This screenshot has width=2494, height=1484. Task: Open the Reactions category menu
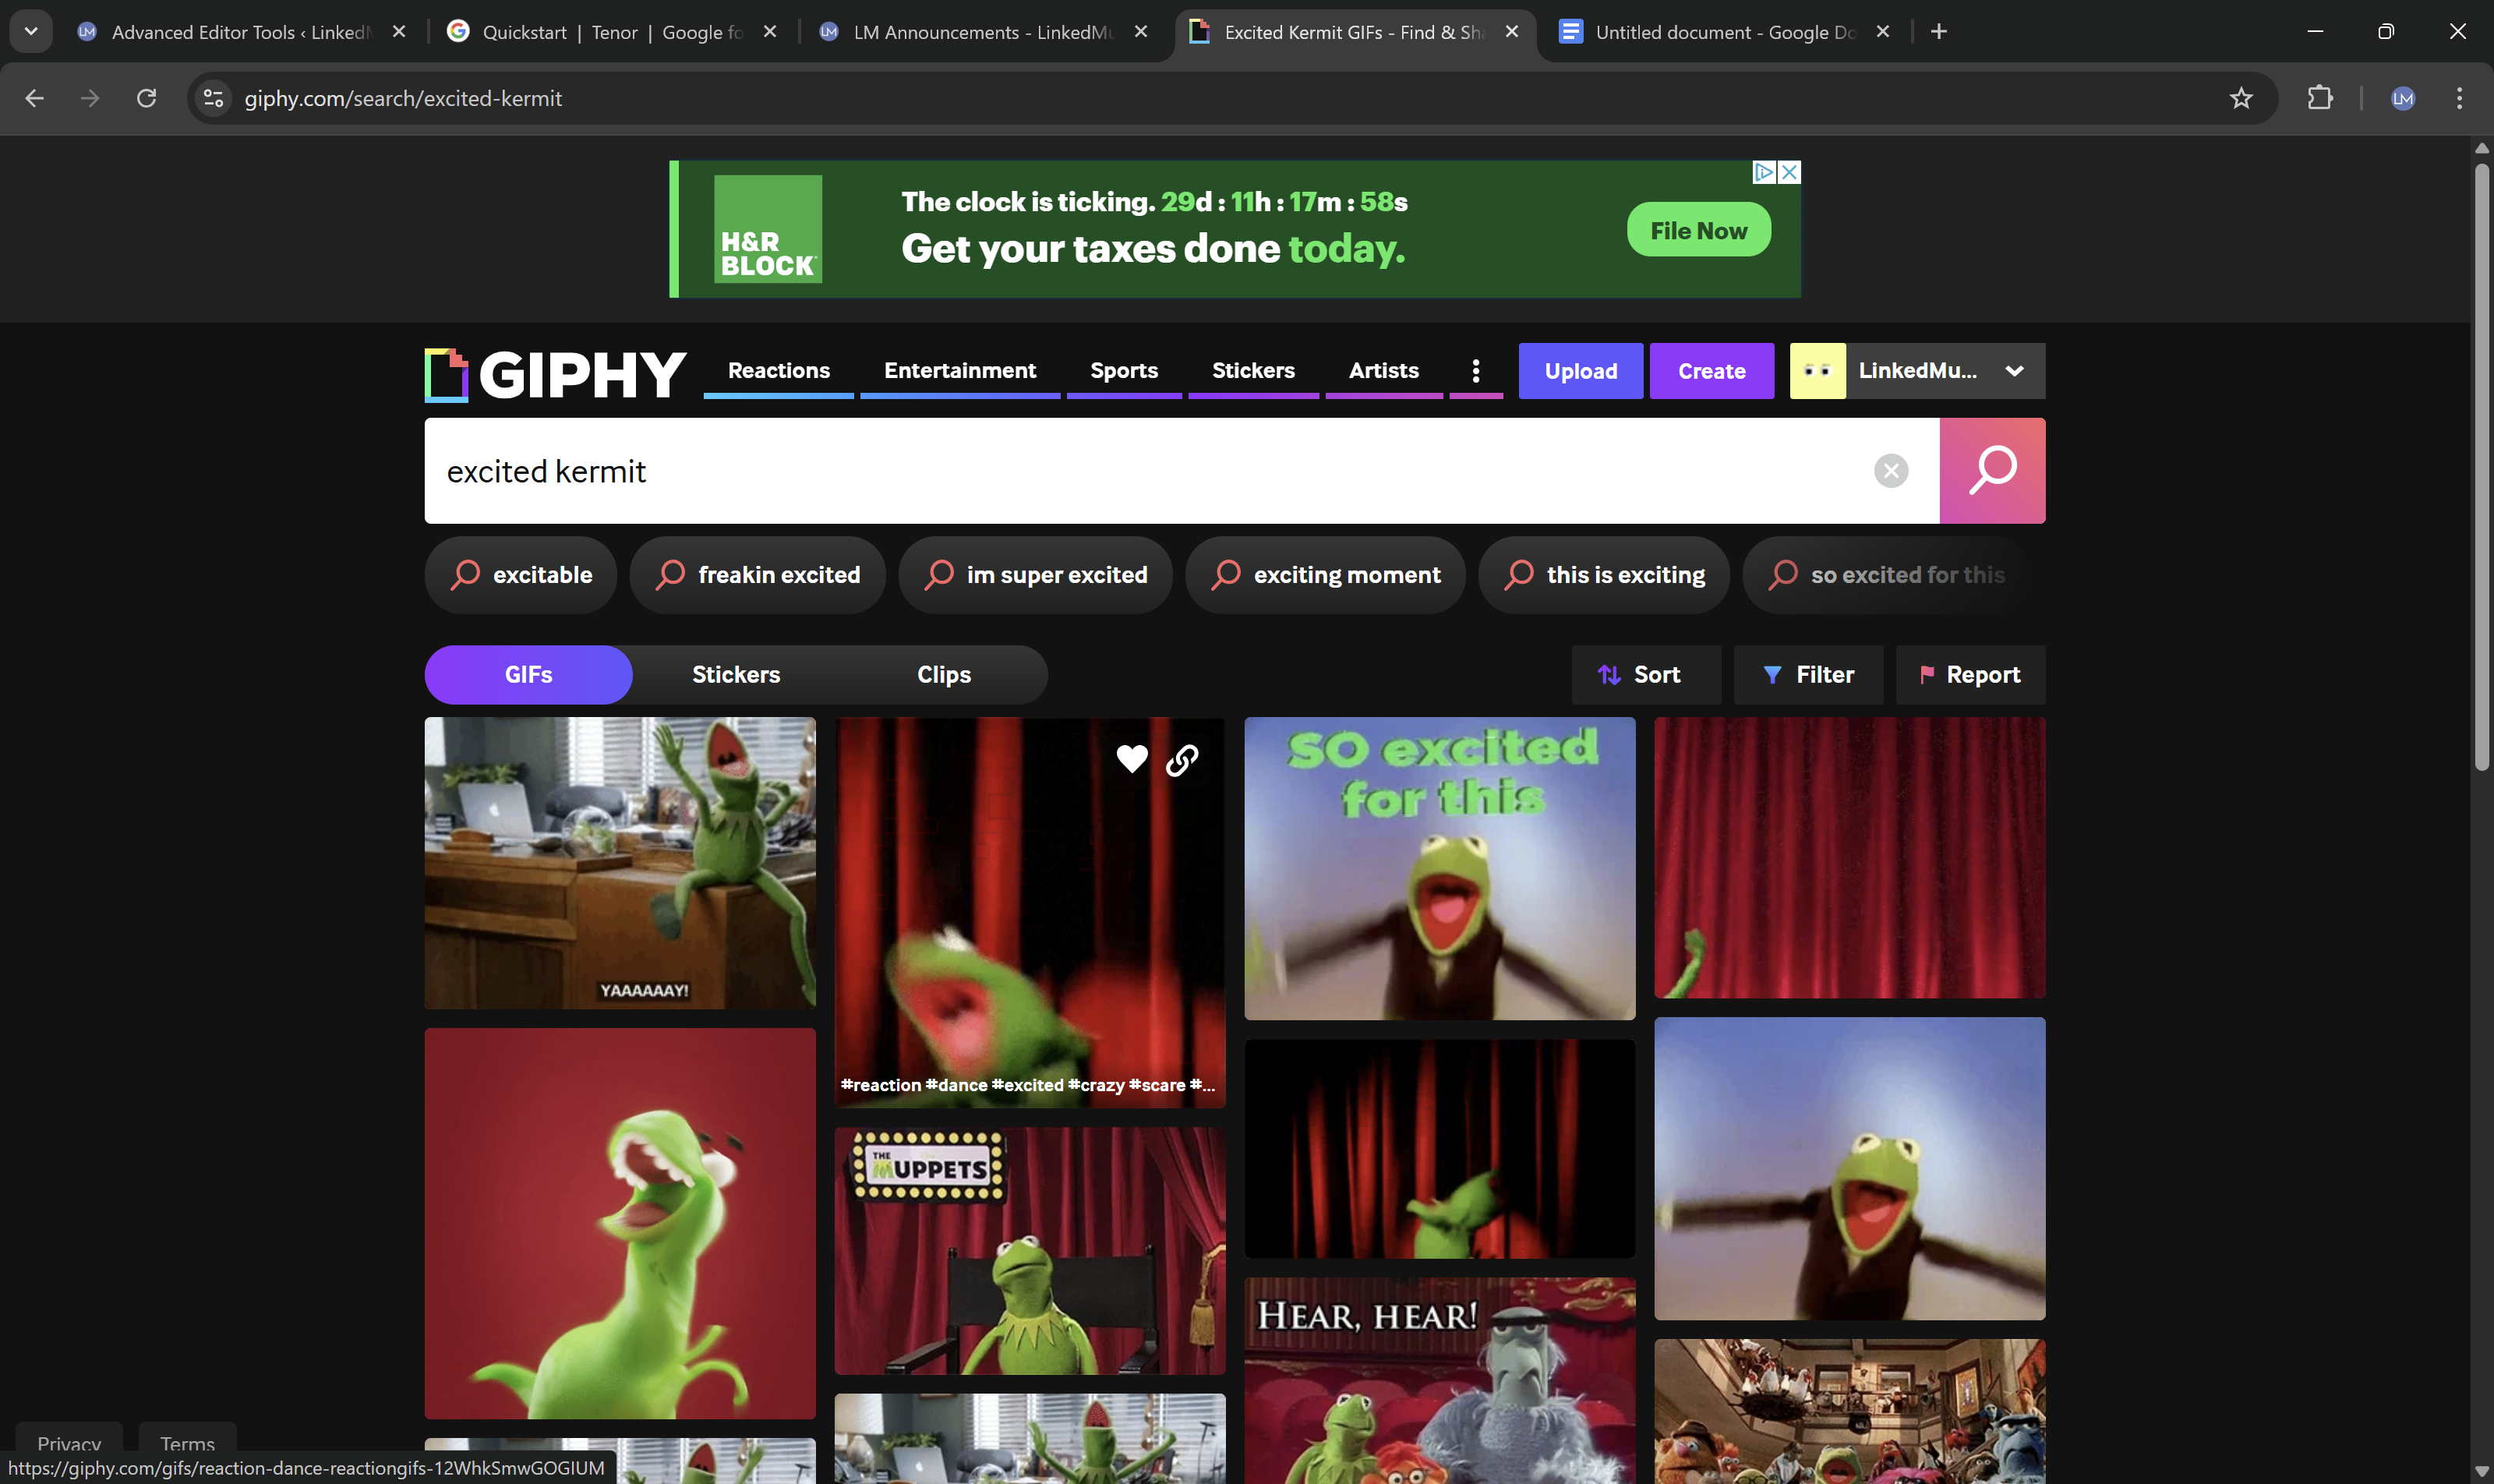coord(778,371)
